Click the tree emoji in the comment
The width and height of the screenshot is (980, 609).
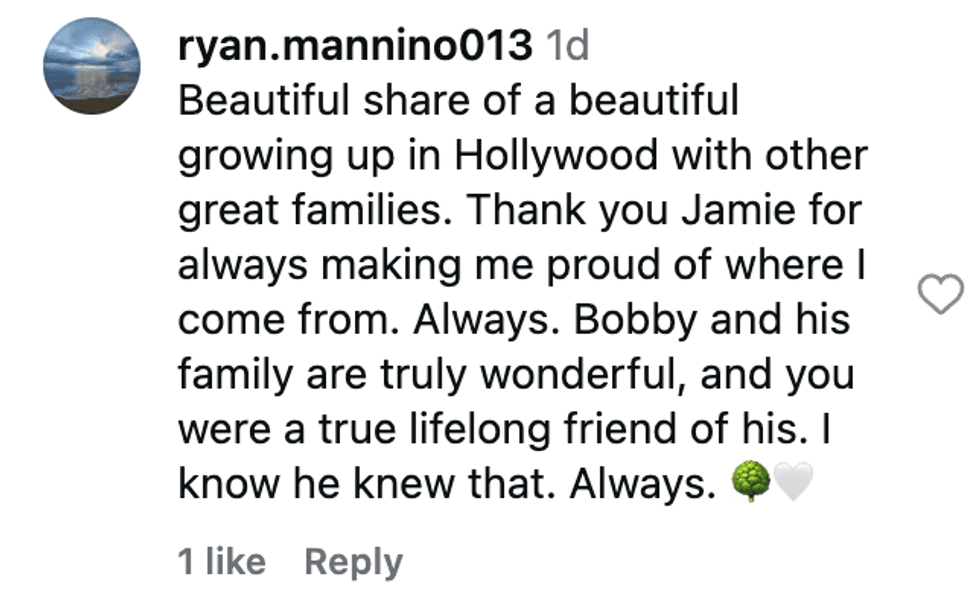[x=751, y=485]
